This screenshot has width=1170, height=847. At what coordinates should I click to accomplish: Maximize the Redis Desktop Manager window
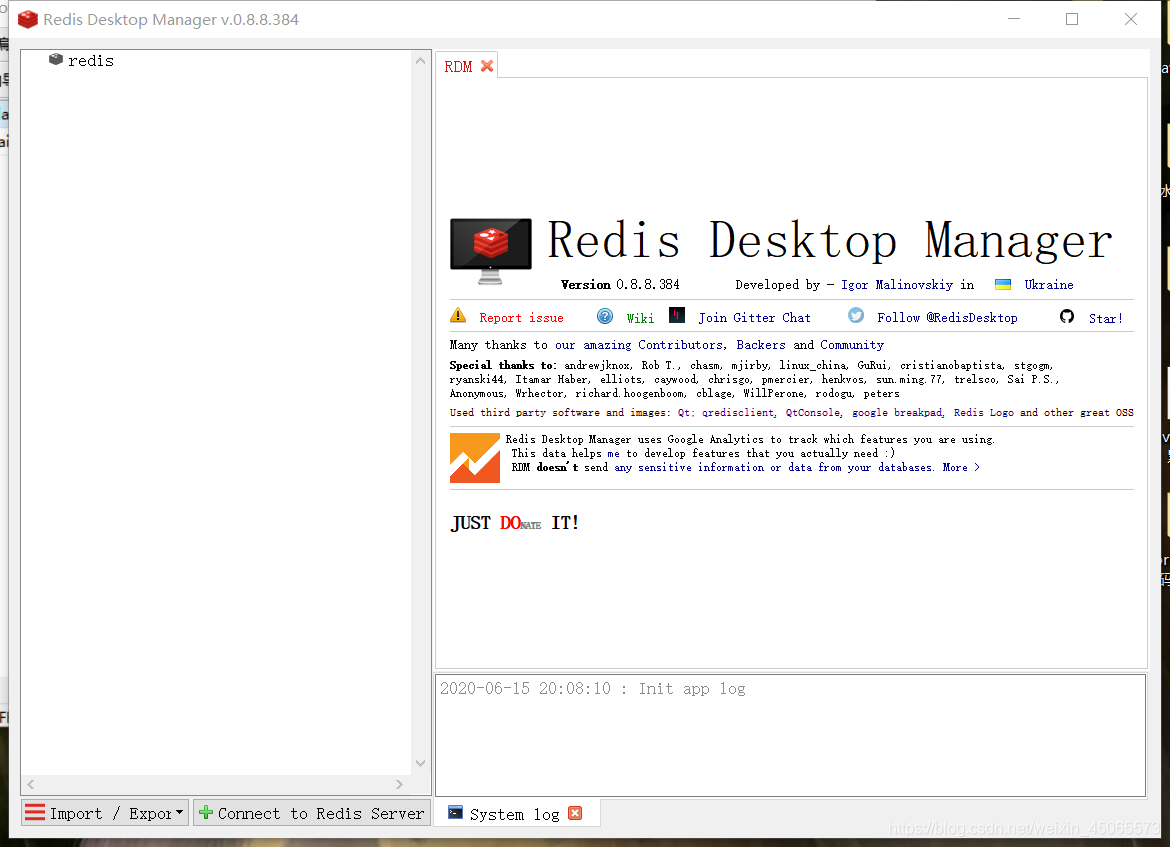click(1072, 19)
